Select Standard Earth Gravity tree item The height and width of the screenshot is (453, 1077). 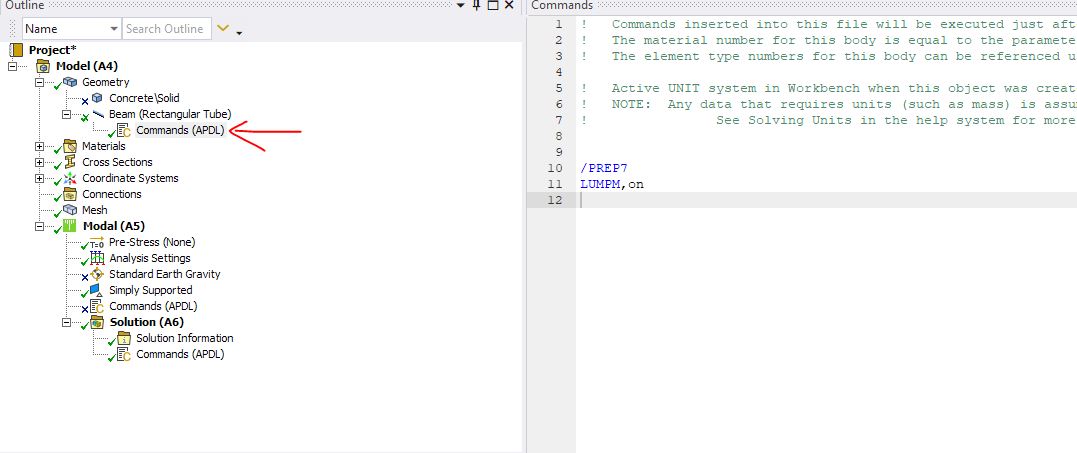point(165,274)
